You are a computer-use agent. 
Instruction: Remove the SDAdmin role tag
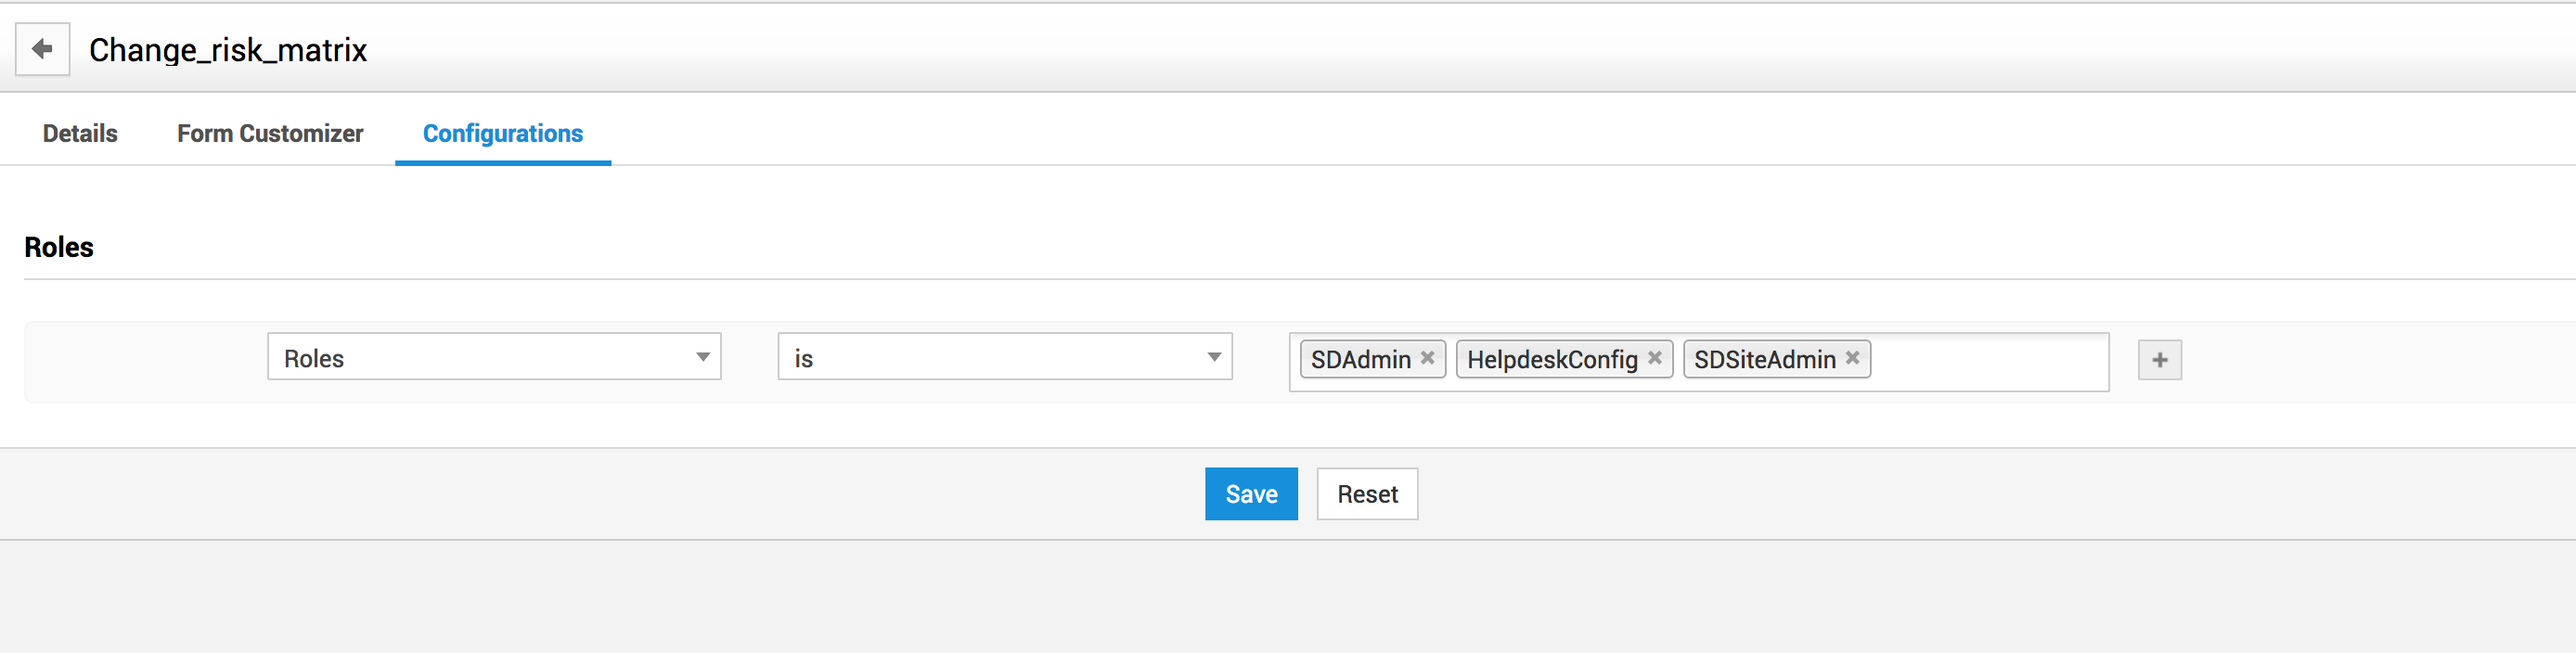[x=1427, y=358]
